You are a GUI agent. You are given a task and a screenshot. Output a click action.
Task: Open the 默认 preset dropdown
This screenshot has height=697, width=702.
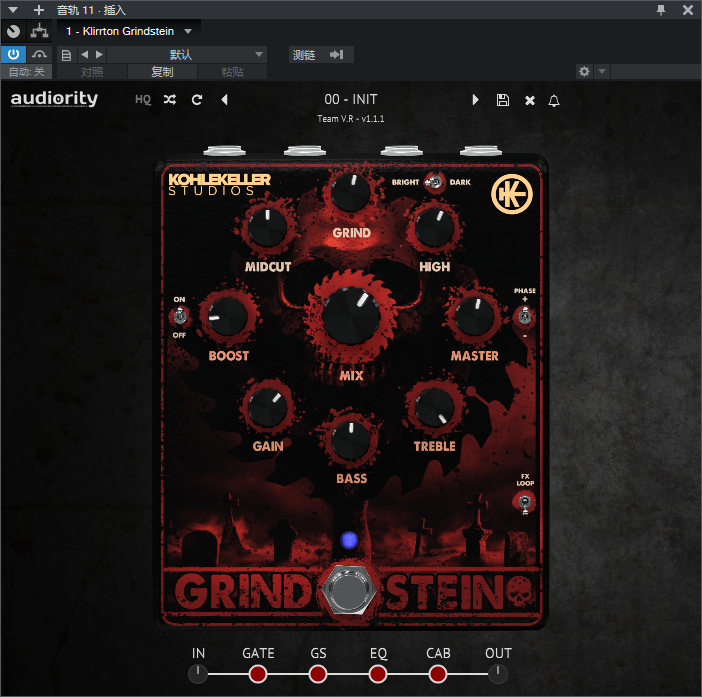point(187,55)
